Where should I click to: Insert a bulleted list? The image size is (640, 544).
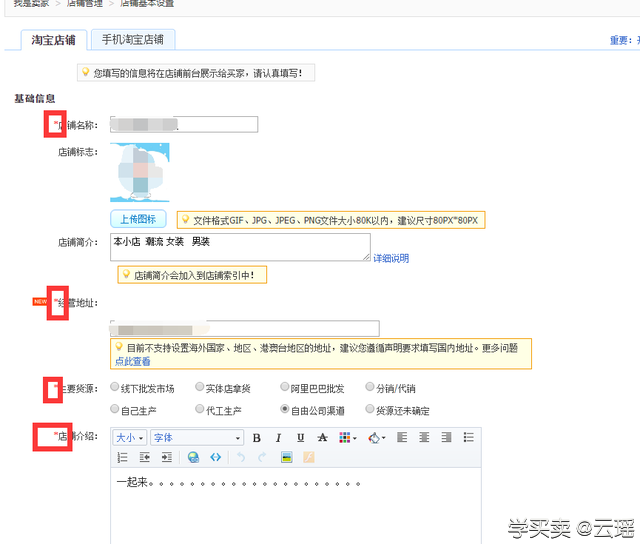[x=469, y=438]
